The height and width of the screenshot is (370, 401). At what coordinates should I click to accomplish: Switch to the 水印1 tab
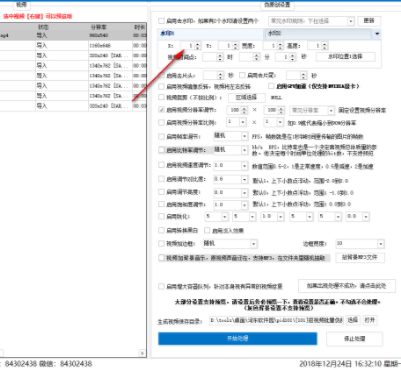(x=210, y=33)
